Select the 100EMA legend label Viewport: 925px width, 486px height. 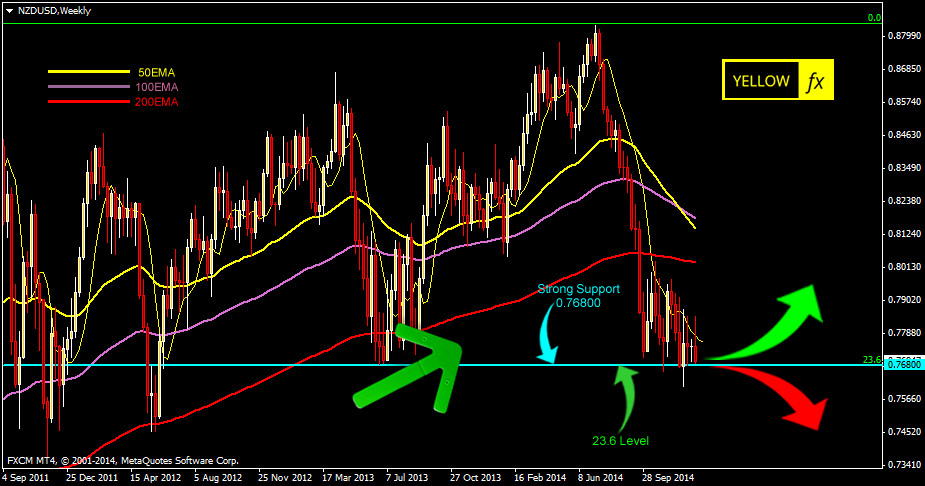pos(157,87)
